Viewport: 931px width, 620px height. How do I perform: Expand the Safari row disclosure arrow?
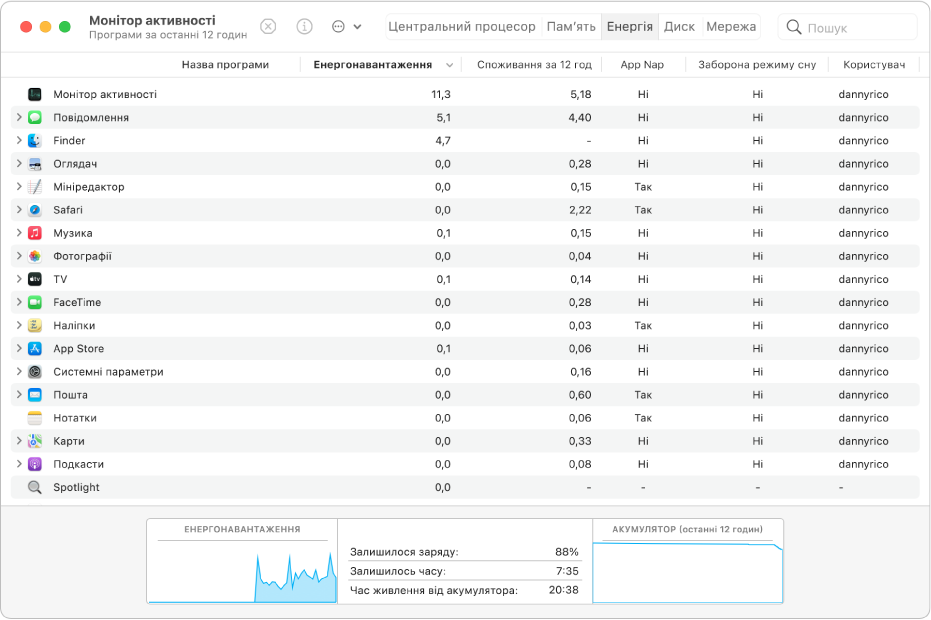18,210
